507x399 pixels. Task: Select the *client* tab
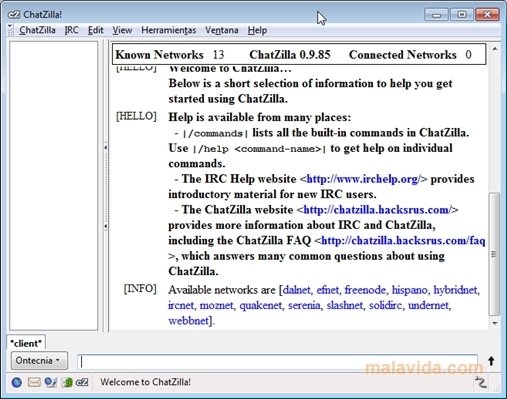[x=26, y=343]
